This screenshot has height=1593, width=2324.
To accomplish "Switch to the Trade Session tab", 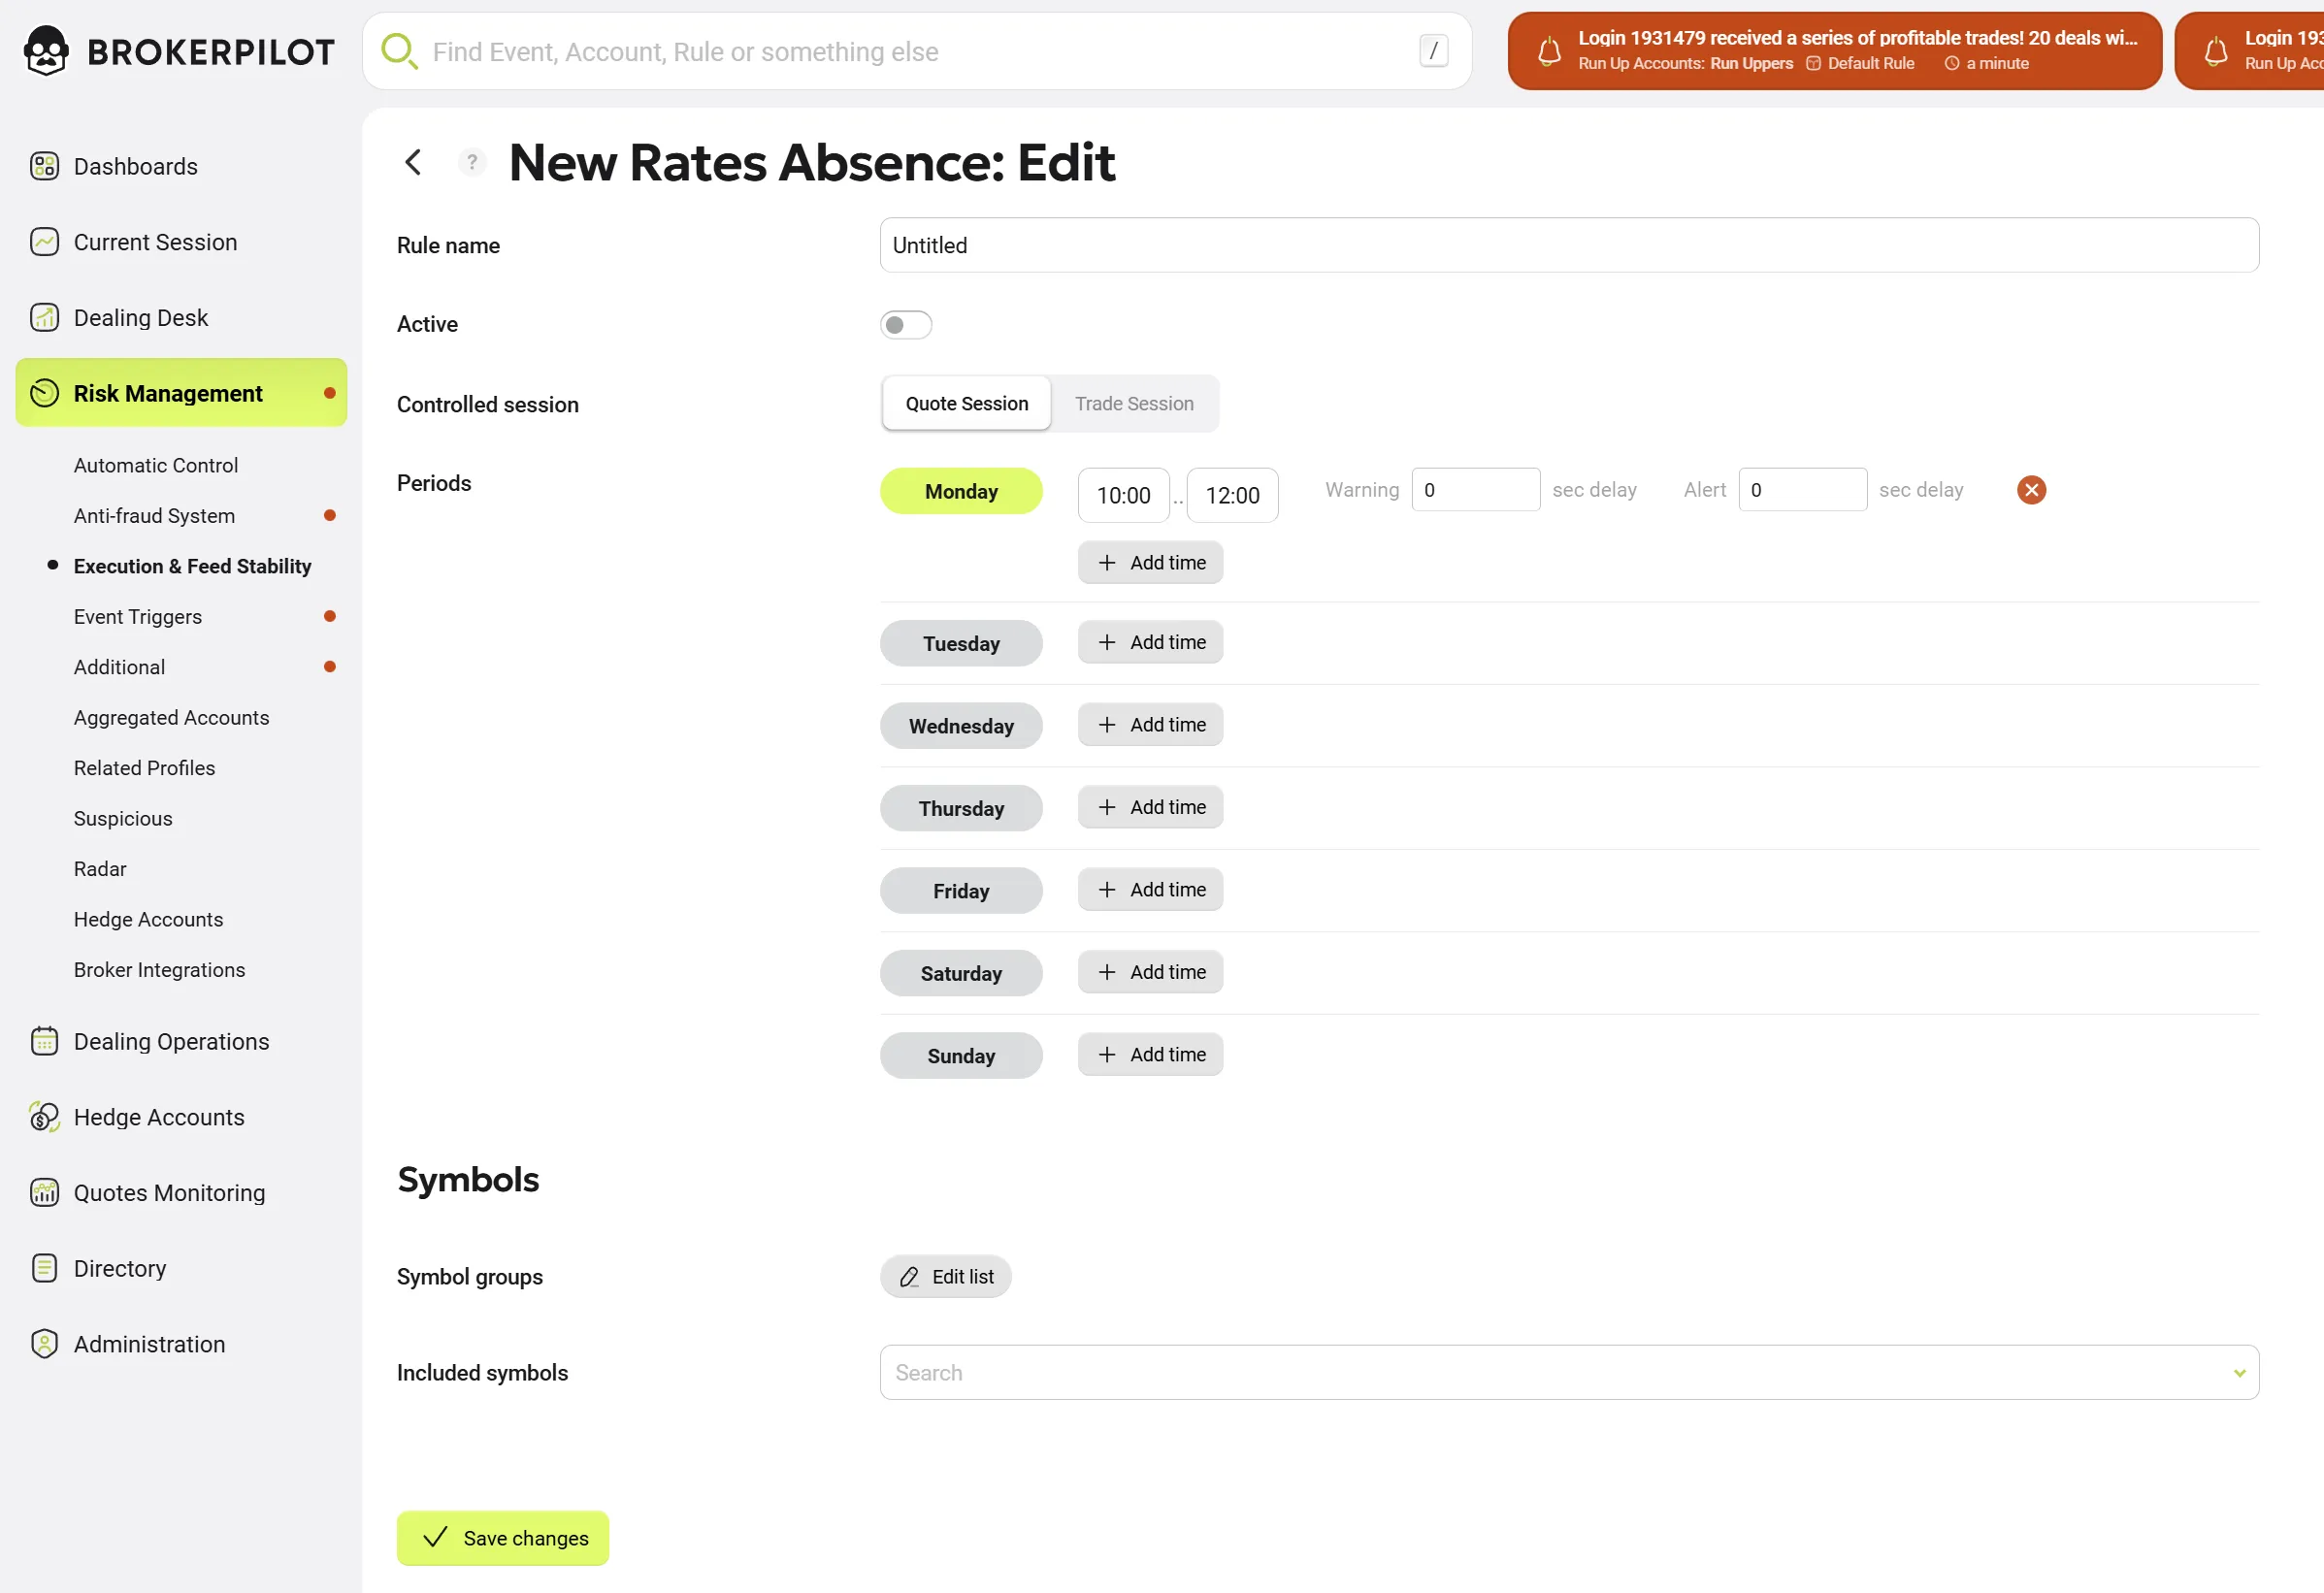I will coord(1133,404).
